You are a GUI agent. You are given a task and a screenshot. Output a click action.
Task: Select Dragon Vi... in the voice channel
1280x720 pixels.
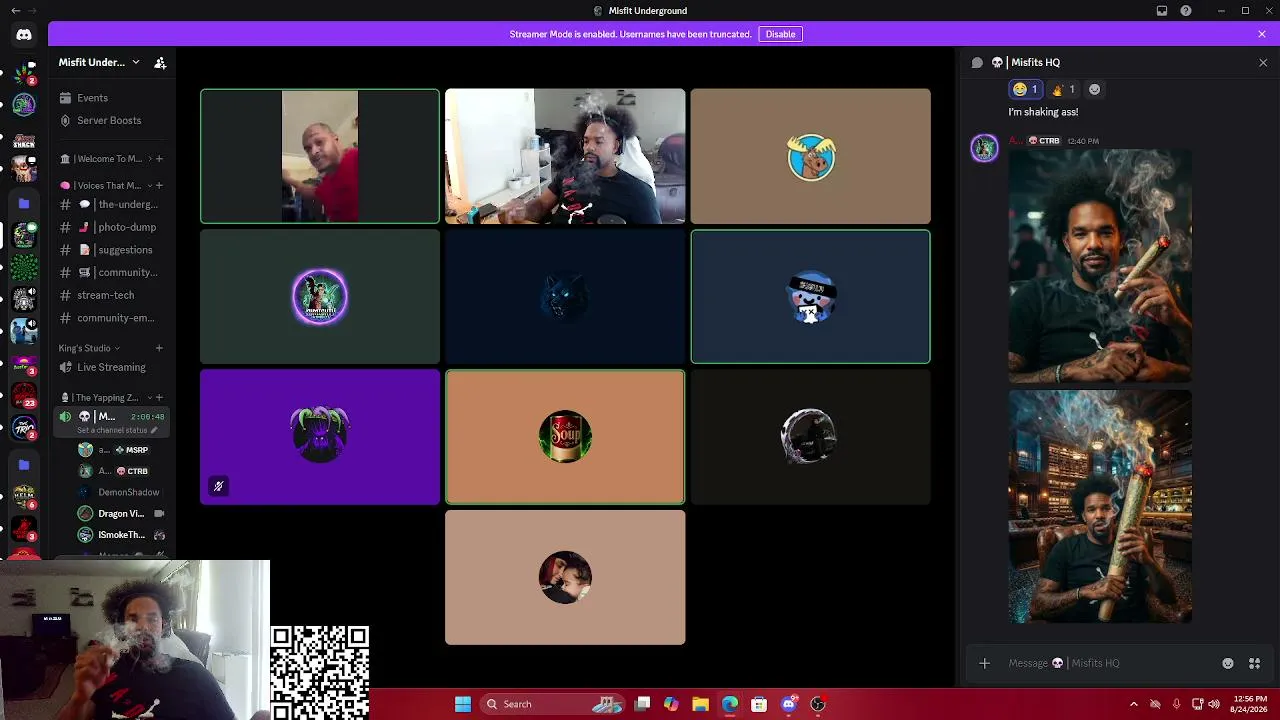pyautogui.click(x=122, y=514)
